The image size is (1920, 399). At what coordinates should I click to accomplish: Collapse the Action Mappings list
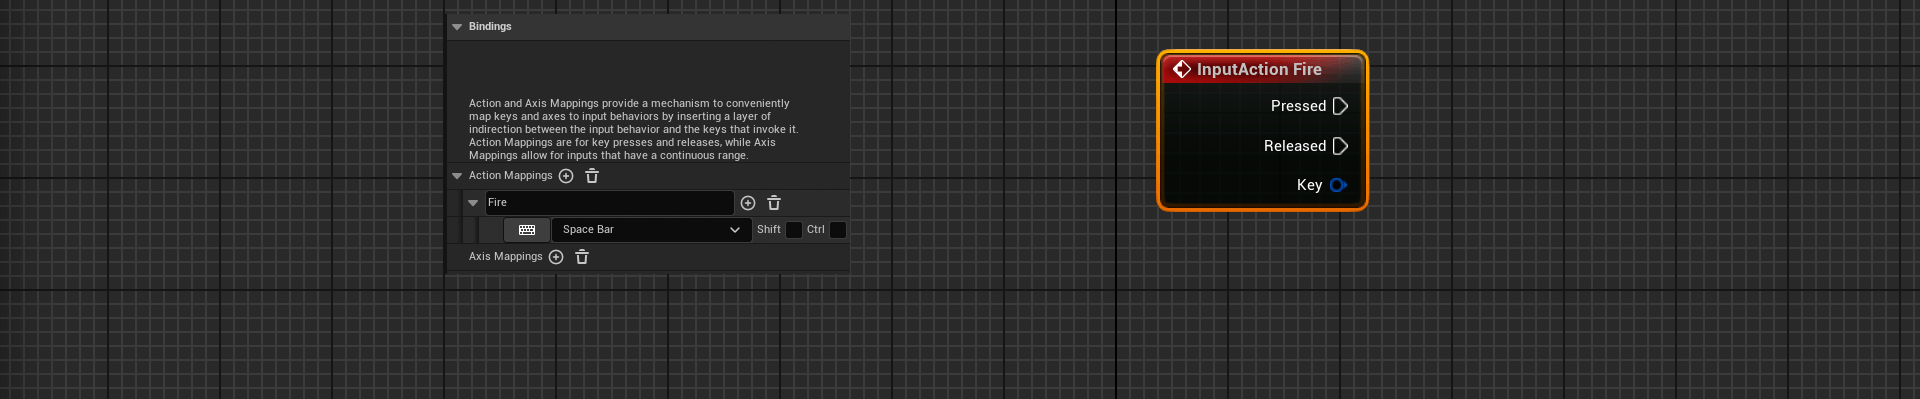click(x=457, y=176)
